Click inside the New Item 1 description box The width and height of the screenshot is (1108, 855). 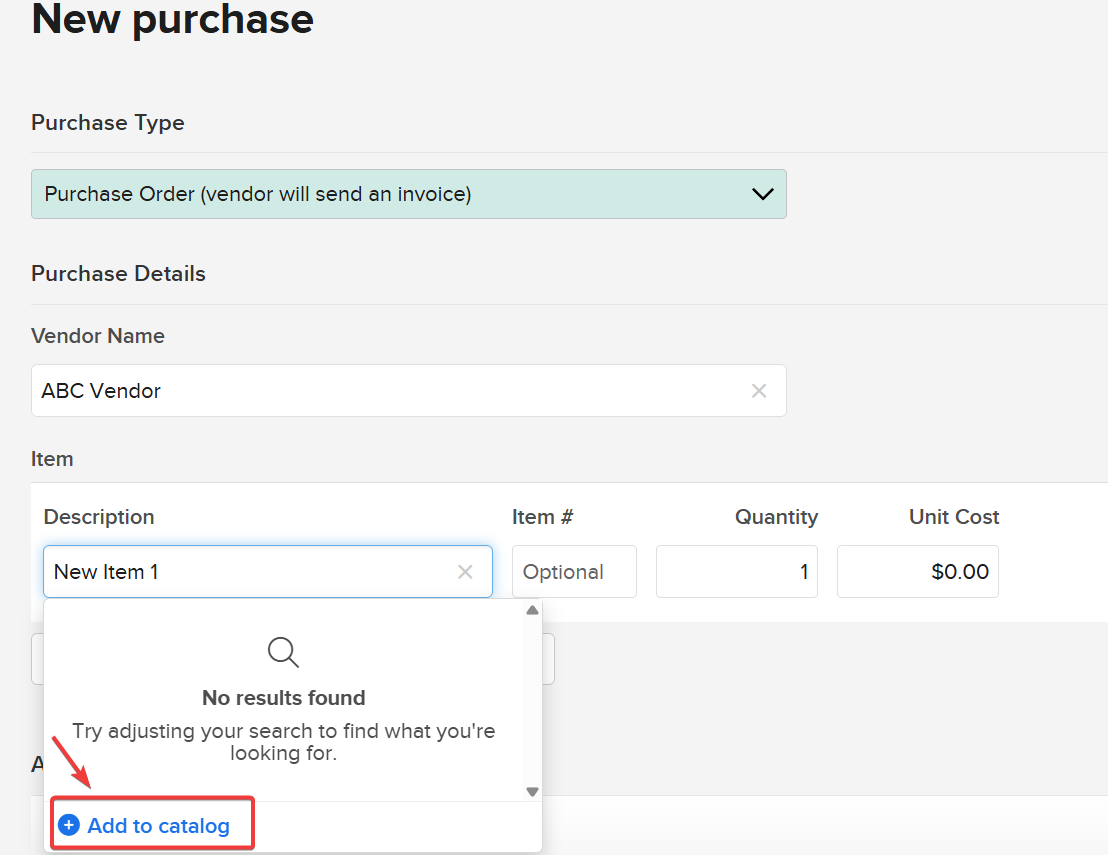pyautogui.click(x=250, y=572)
